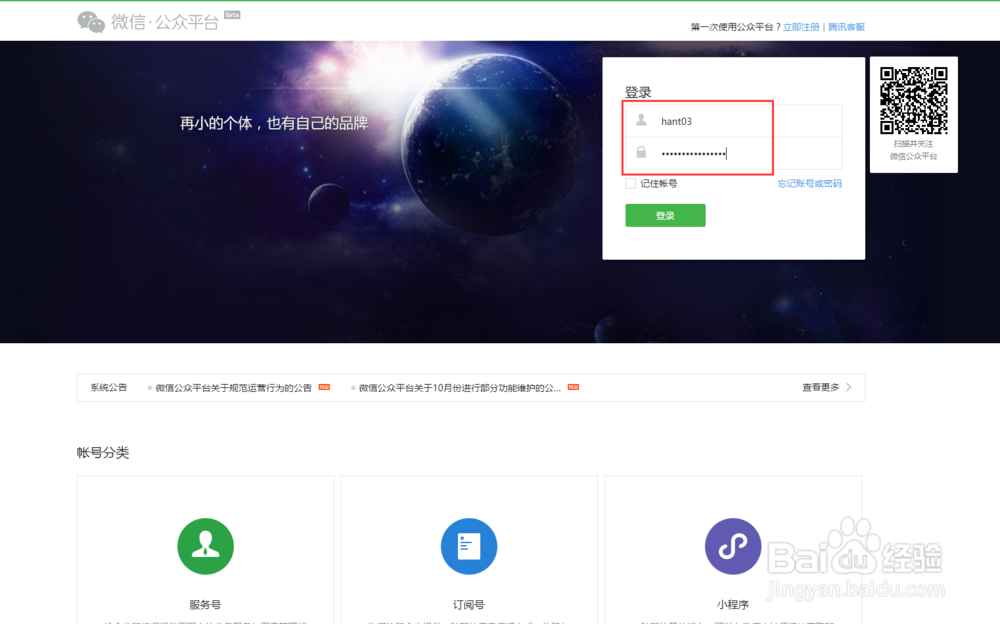The width and height of the screenshot is (1000, 624).
Task: Click the 系统公告 system notice label
Action: click(105, 387)
